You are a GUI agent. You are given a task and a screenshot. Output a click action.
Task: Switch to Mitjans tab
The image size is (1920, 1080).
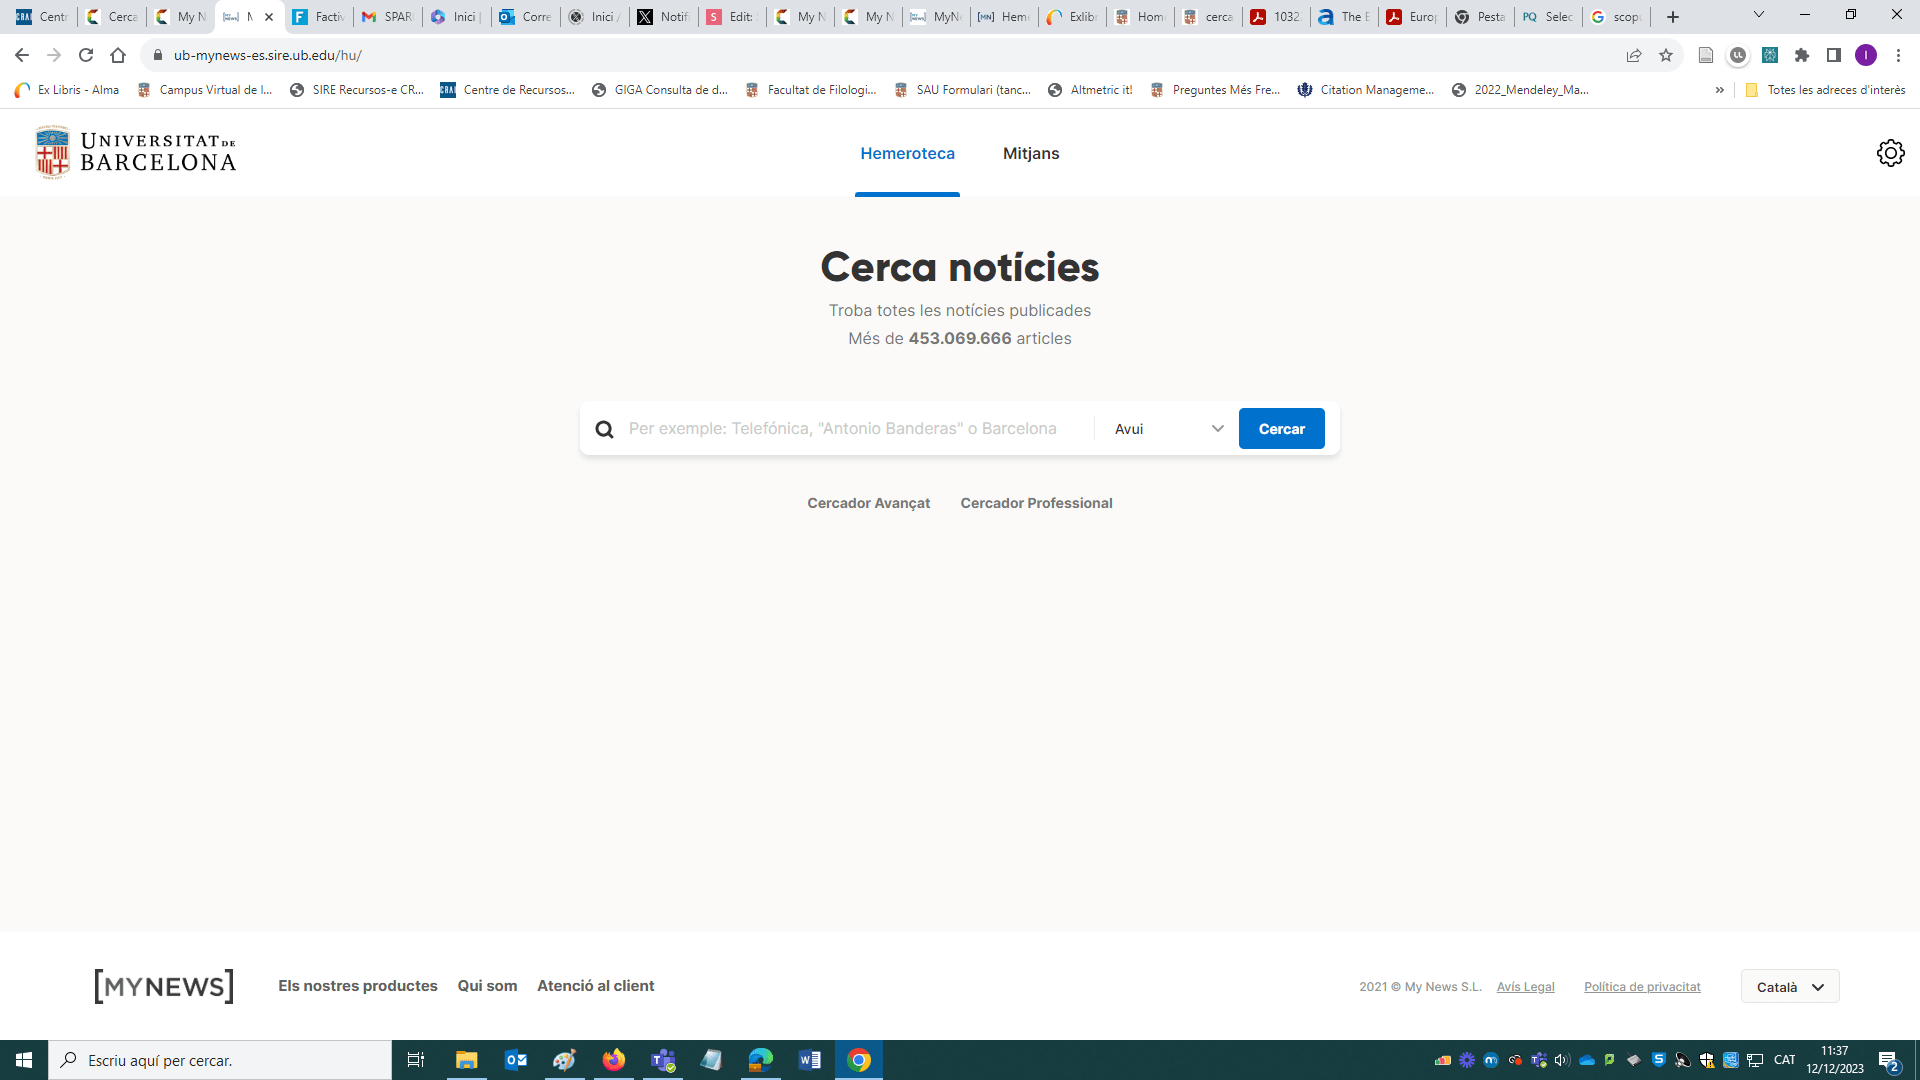pyautogui.click(x=1031, y=153)
